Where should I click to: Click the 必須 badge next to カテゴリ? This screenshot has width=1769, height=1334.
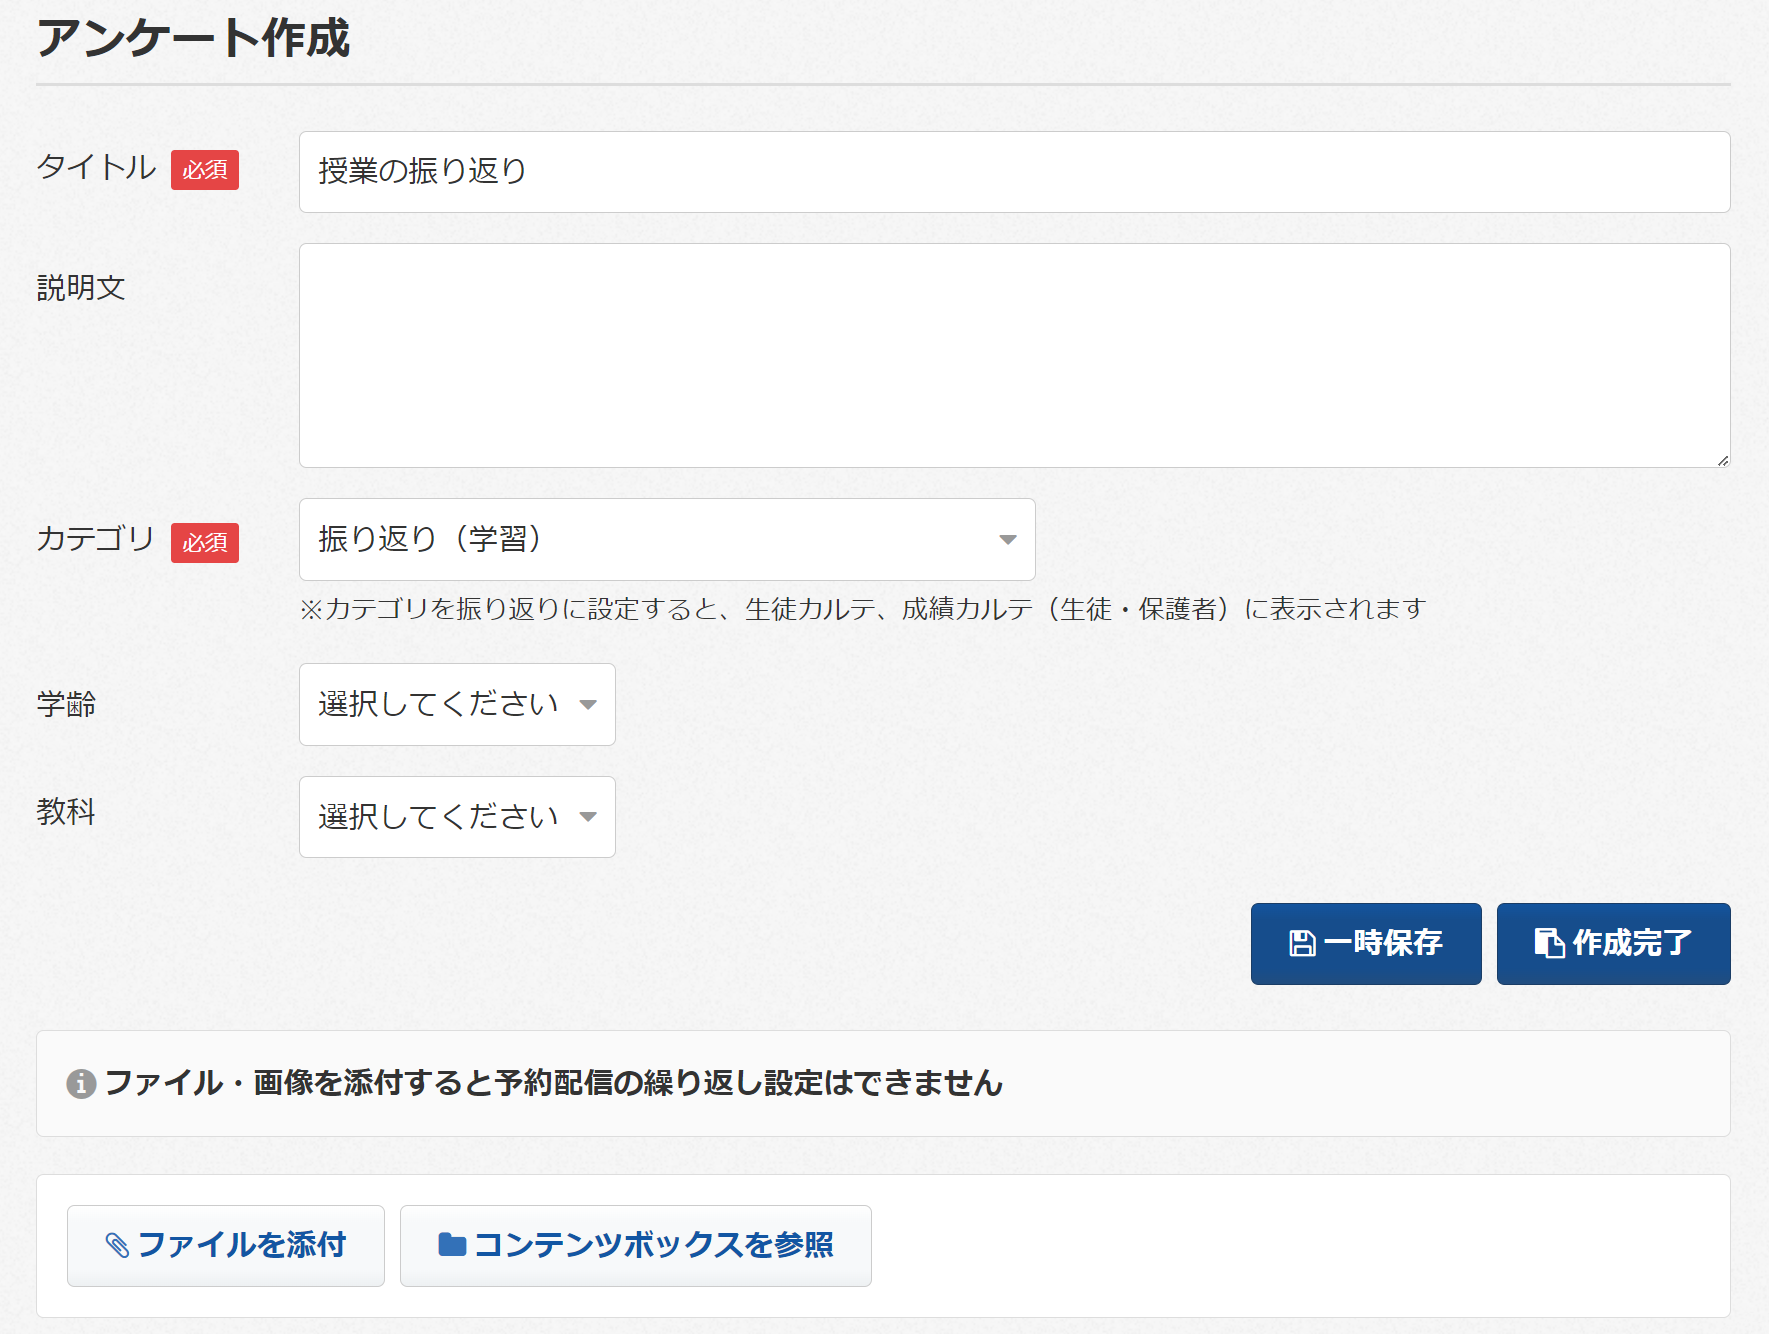pyautogui.click(x=205, y=543)
